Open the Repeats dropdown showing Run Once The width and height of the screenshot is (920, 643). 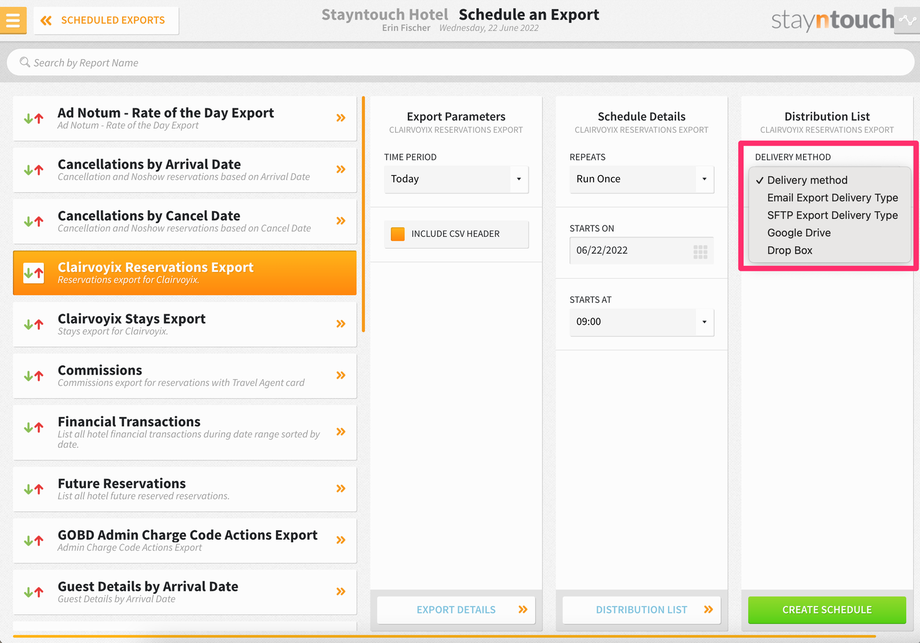click(641, 179)
